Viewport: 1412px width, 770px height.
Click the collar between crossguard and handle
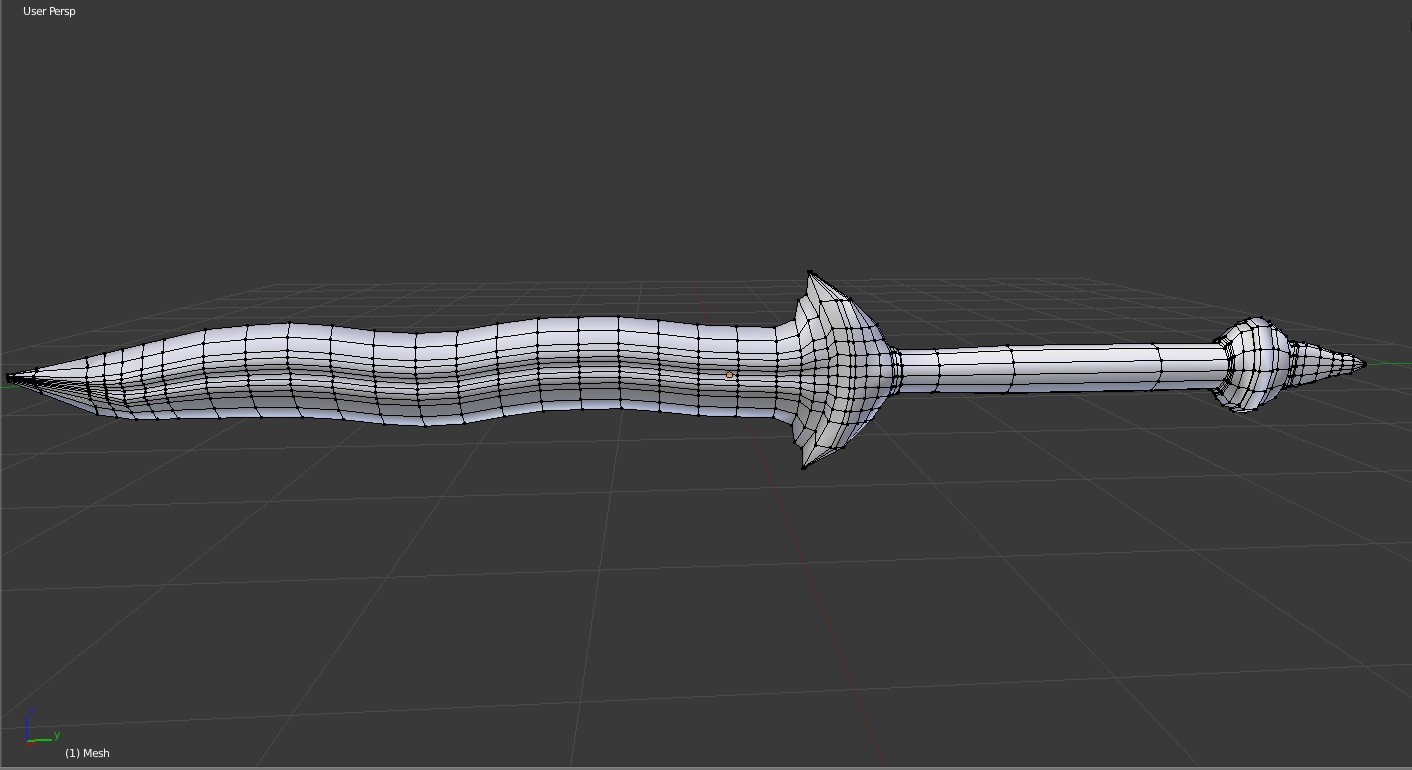[897, 368]
